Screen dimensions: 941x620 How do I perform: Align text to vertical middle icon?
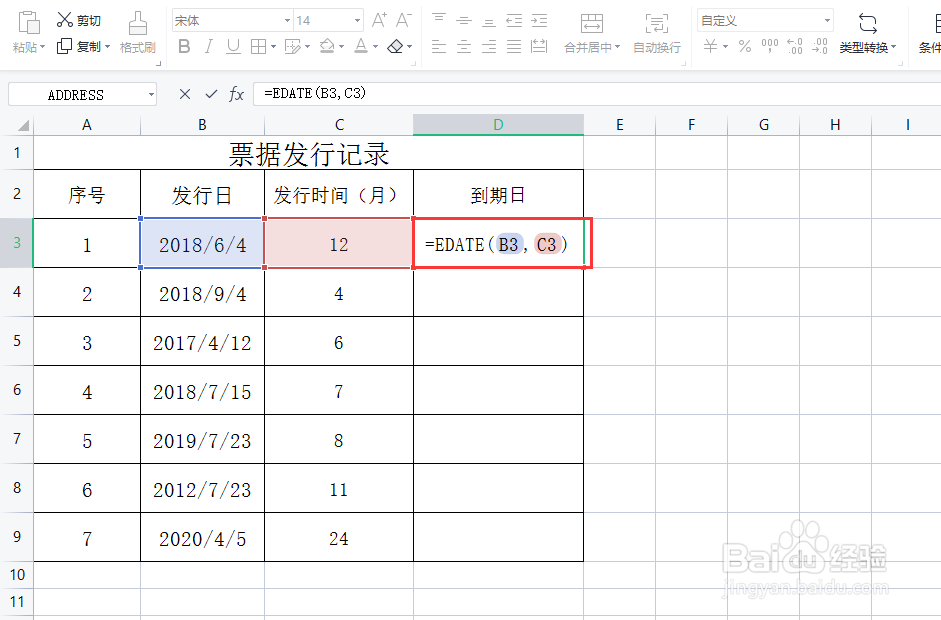[464, 20]
